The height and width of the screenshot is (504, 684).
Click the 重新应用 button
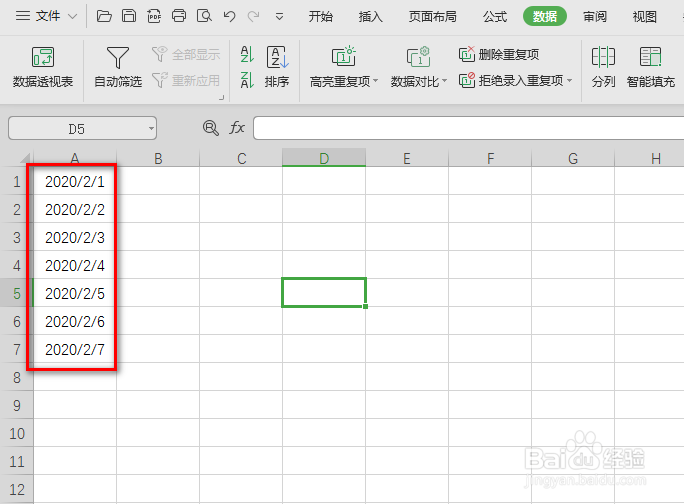coord(186,80)
